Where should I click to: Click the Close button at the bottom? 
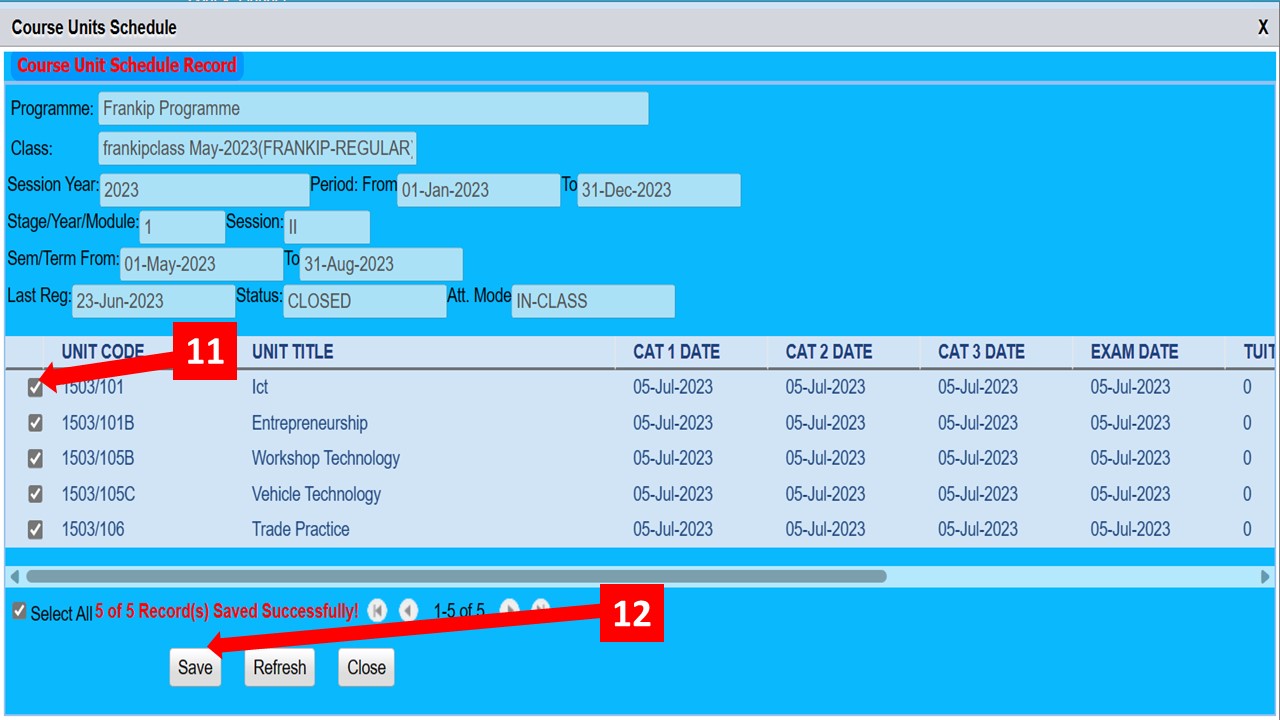(366, 668)
